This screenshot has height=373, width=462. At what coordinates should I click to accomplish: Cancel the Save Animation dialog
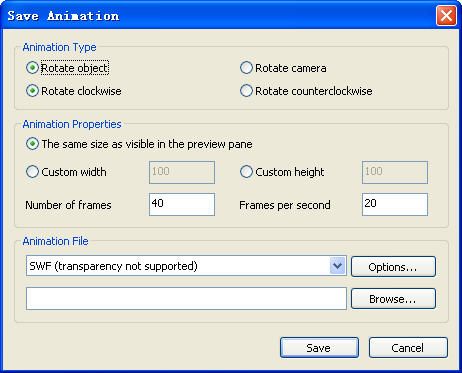click(408, 348)
